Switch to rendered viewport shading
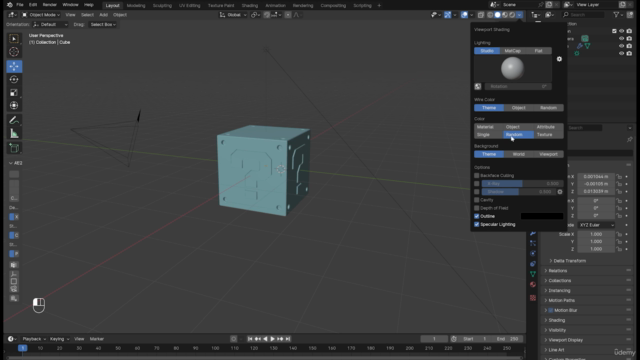This screenshot has width=640, height=360. coord(512,15)
